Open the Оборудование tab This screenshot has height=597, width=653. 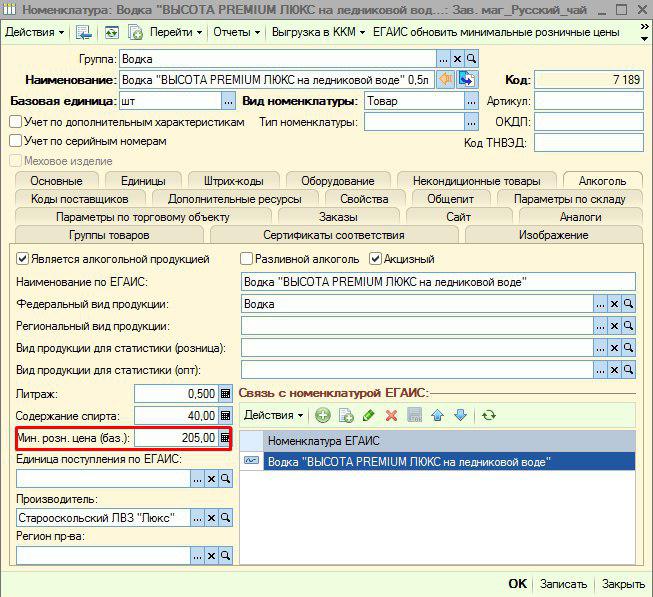338,181
